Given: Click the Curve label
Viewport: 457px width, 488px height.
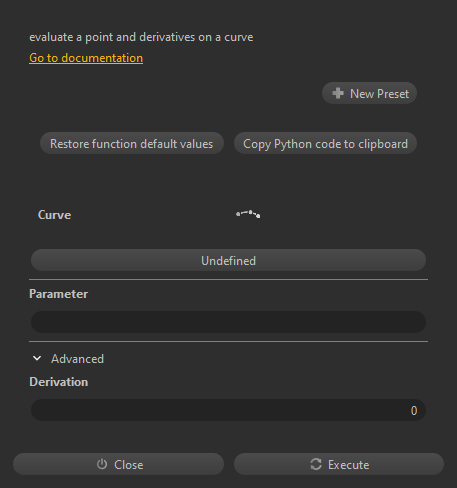Looking at the screenshot, I should [x=54, y=215].
